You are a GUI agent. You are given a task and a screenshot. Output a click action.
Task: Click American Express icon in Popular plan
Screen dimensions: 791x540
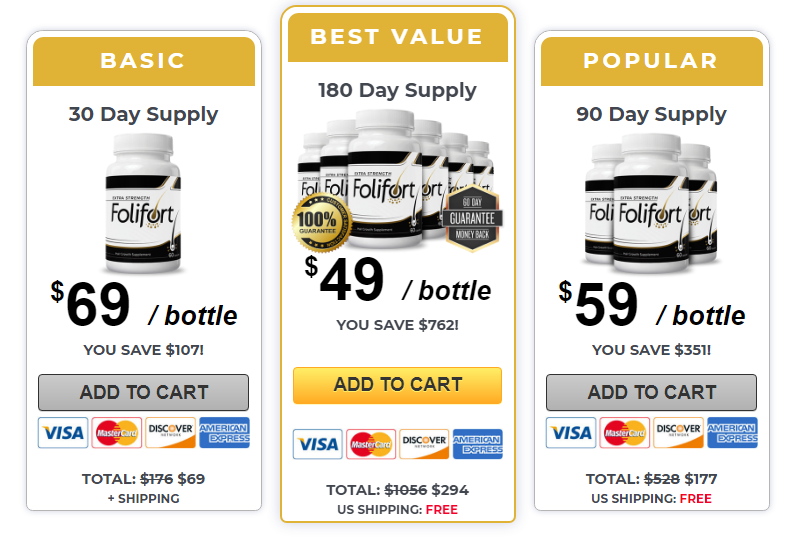click(732, 433)
